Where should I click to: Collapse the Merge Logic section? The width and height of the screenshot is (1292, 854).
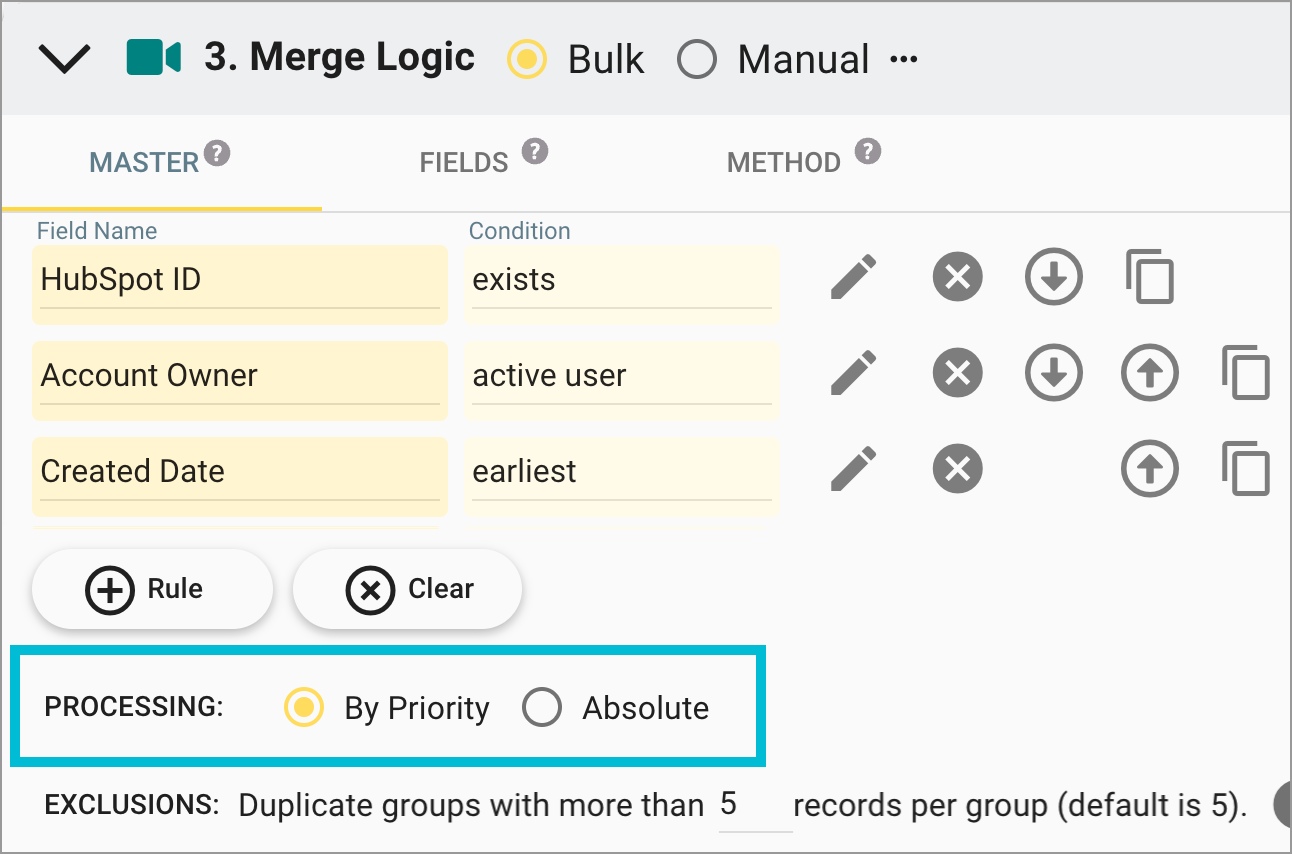click(64, 58)
